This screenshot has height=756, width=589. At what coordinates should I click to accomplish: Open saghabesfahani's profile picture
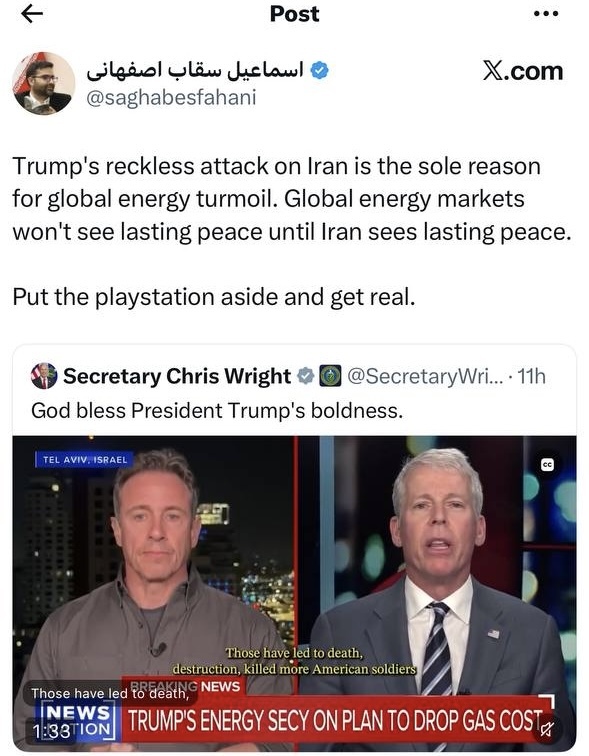tap(43, 83)
